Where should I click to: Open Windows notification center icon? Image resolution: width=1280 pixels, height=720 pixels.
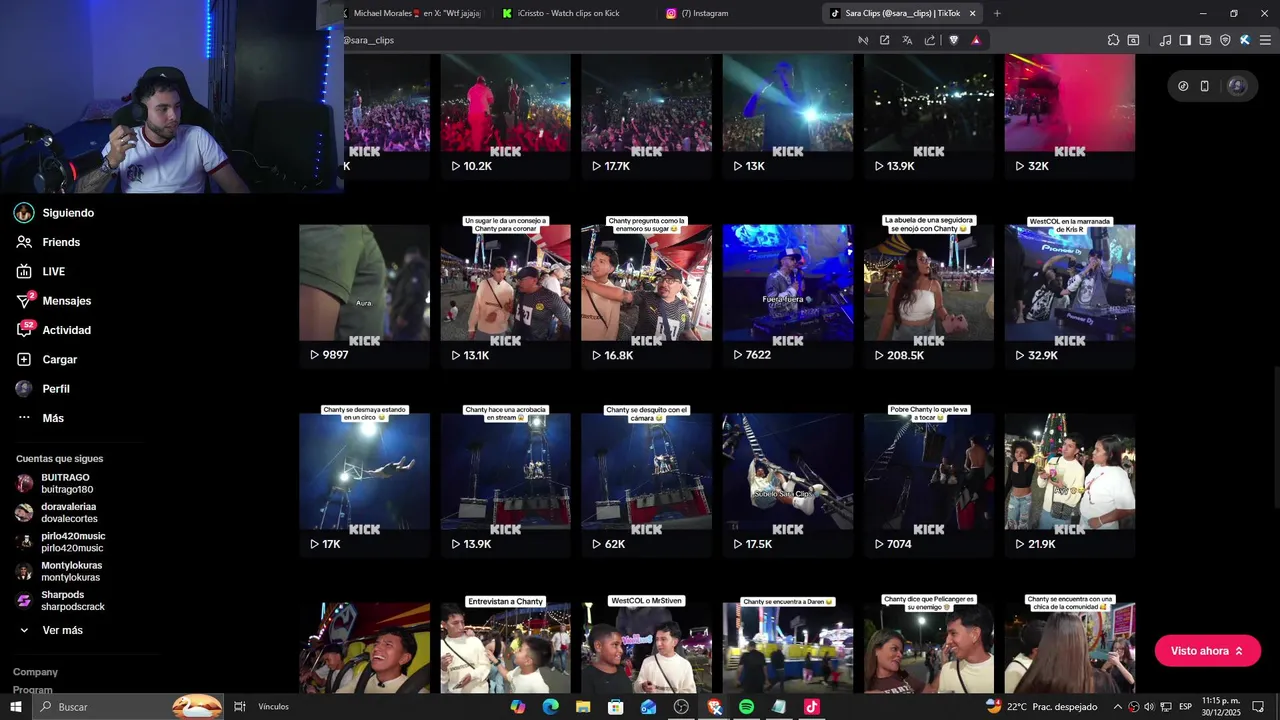[1259, 707]
